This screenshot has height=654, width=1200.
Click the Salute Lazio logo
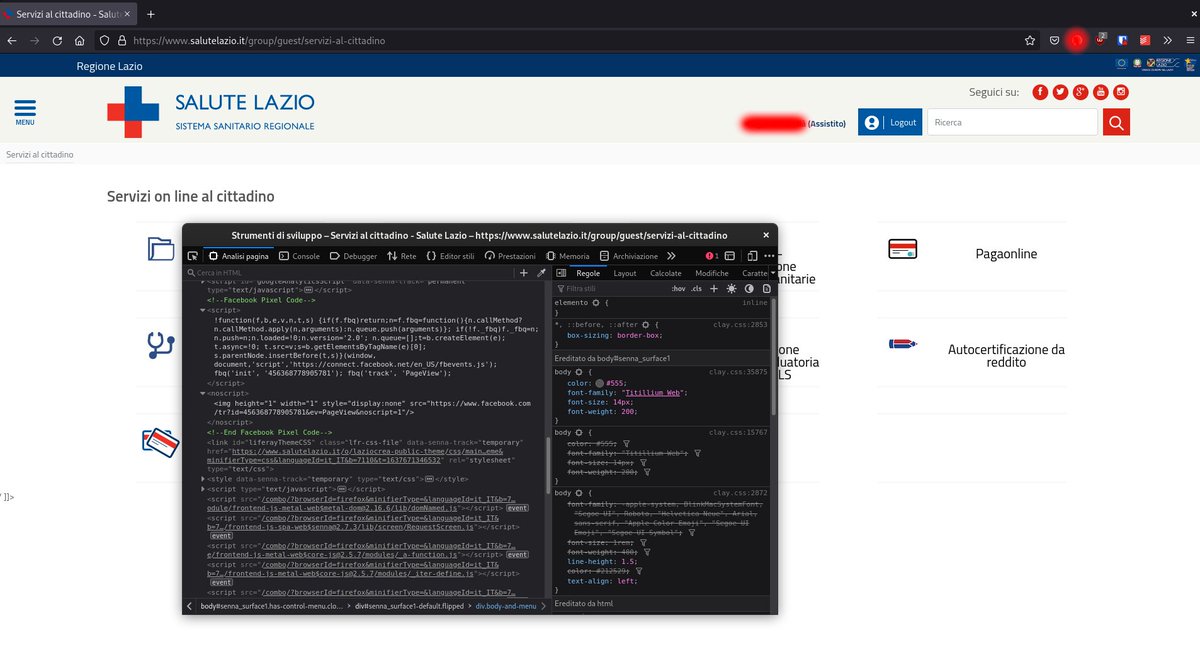click(x=211, y=112)
